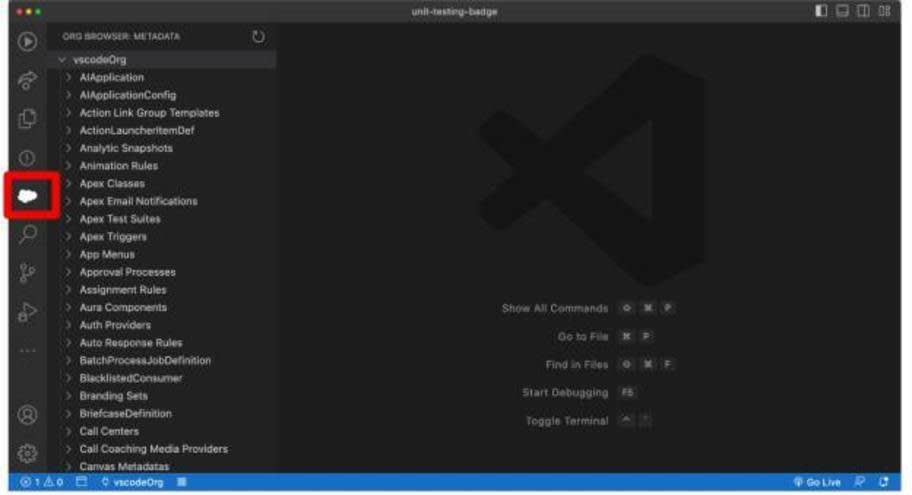Select the BlacklistedConsumer row
912x495 pixels.
pyautogui.click(x=162, y=378)
